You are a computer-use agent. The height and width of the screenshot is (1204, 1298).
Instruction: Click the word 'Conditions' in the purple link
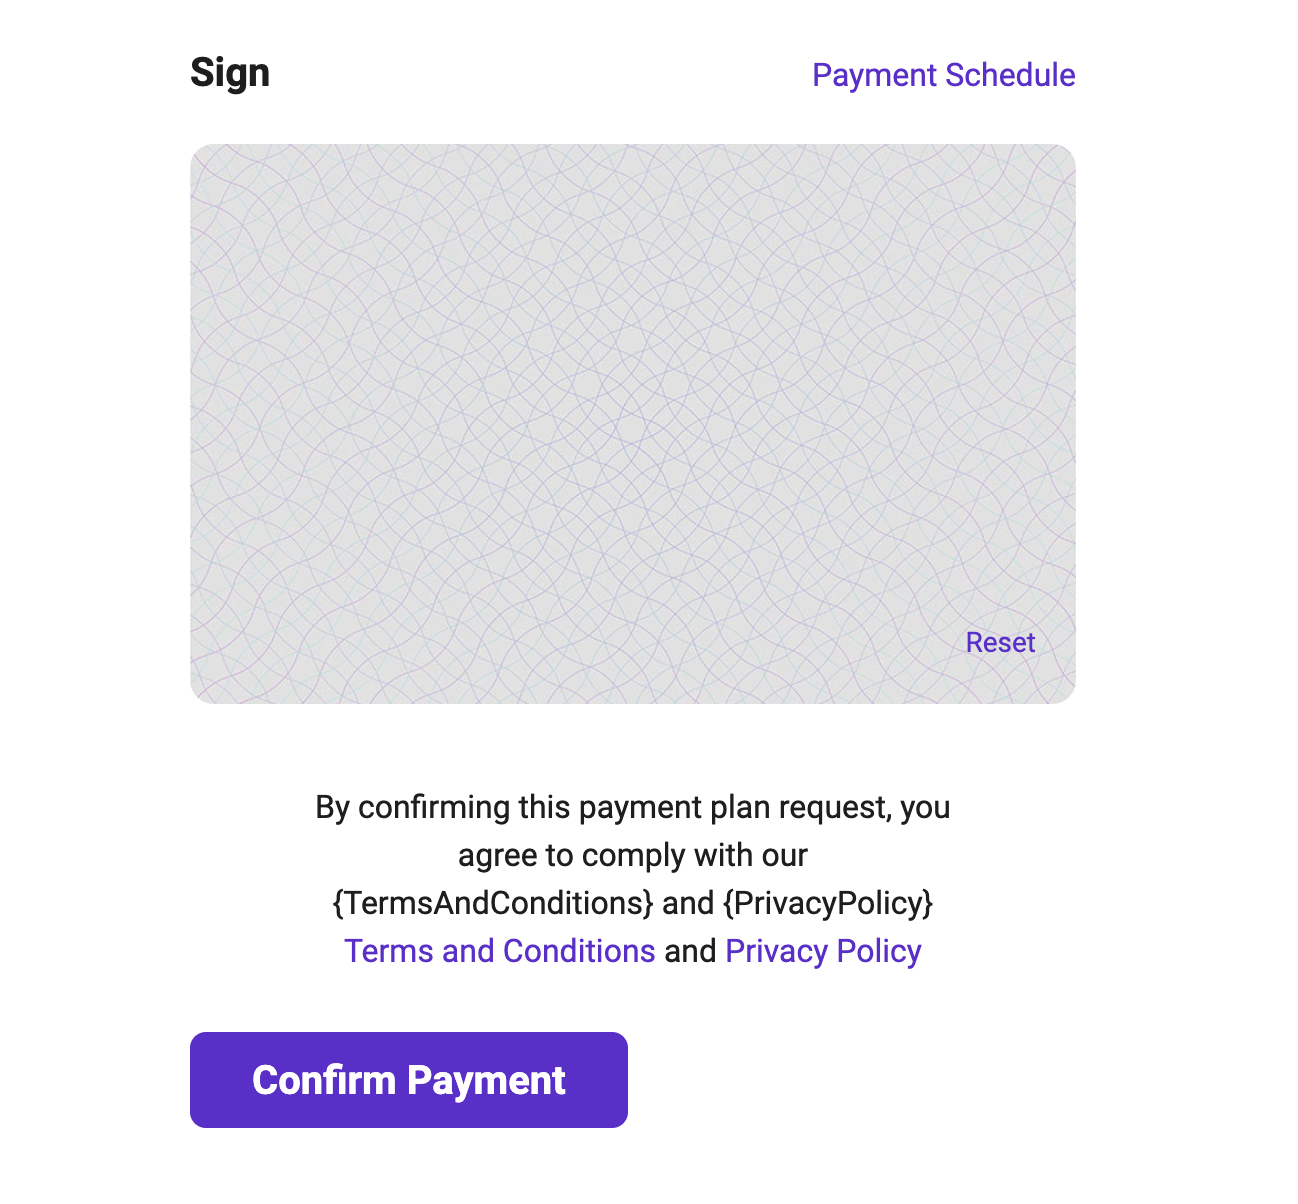(579, 951)
